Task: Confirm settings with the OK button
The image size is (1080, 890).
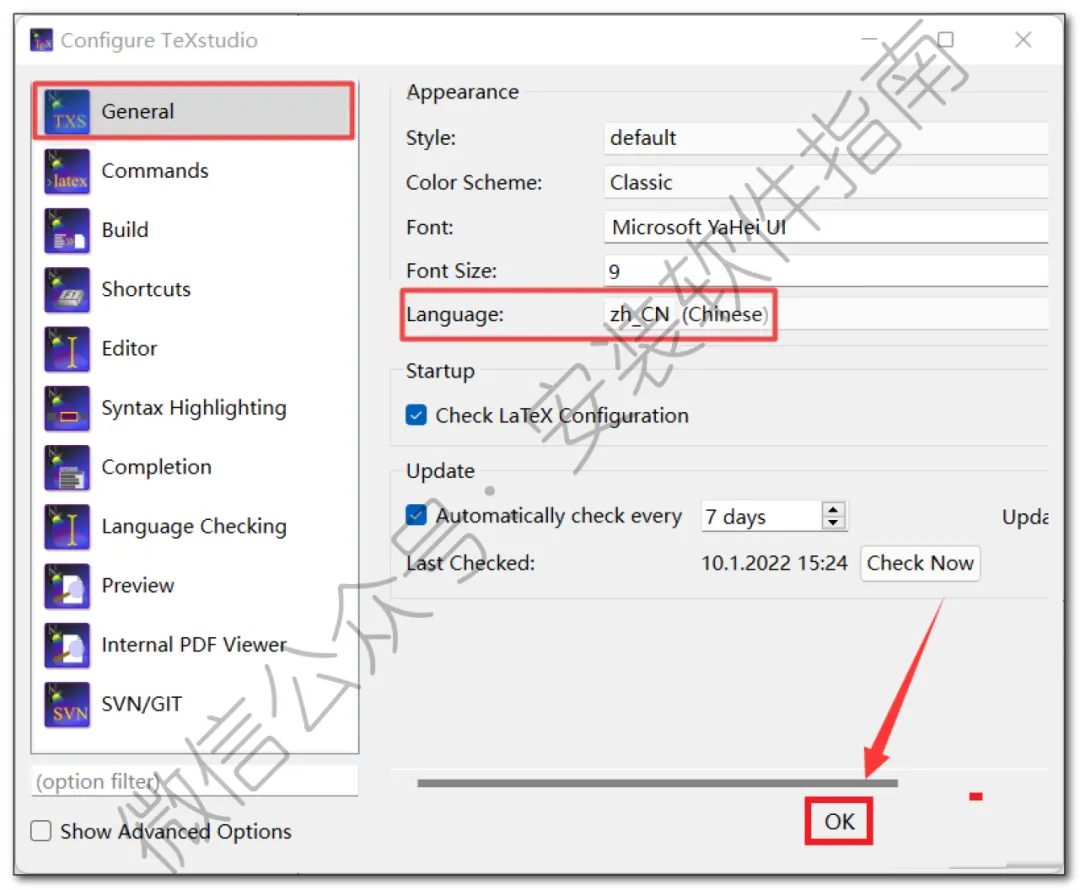Action: click(839, 821)
